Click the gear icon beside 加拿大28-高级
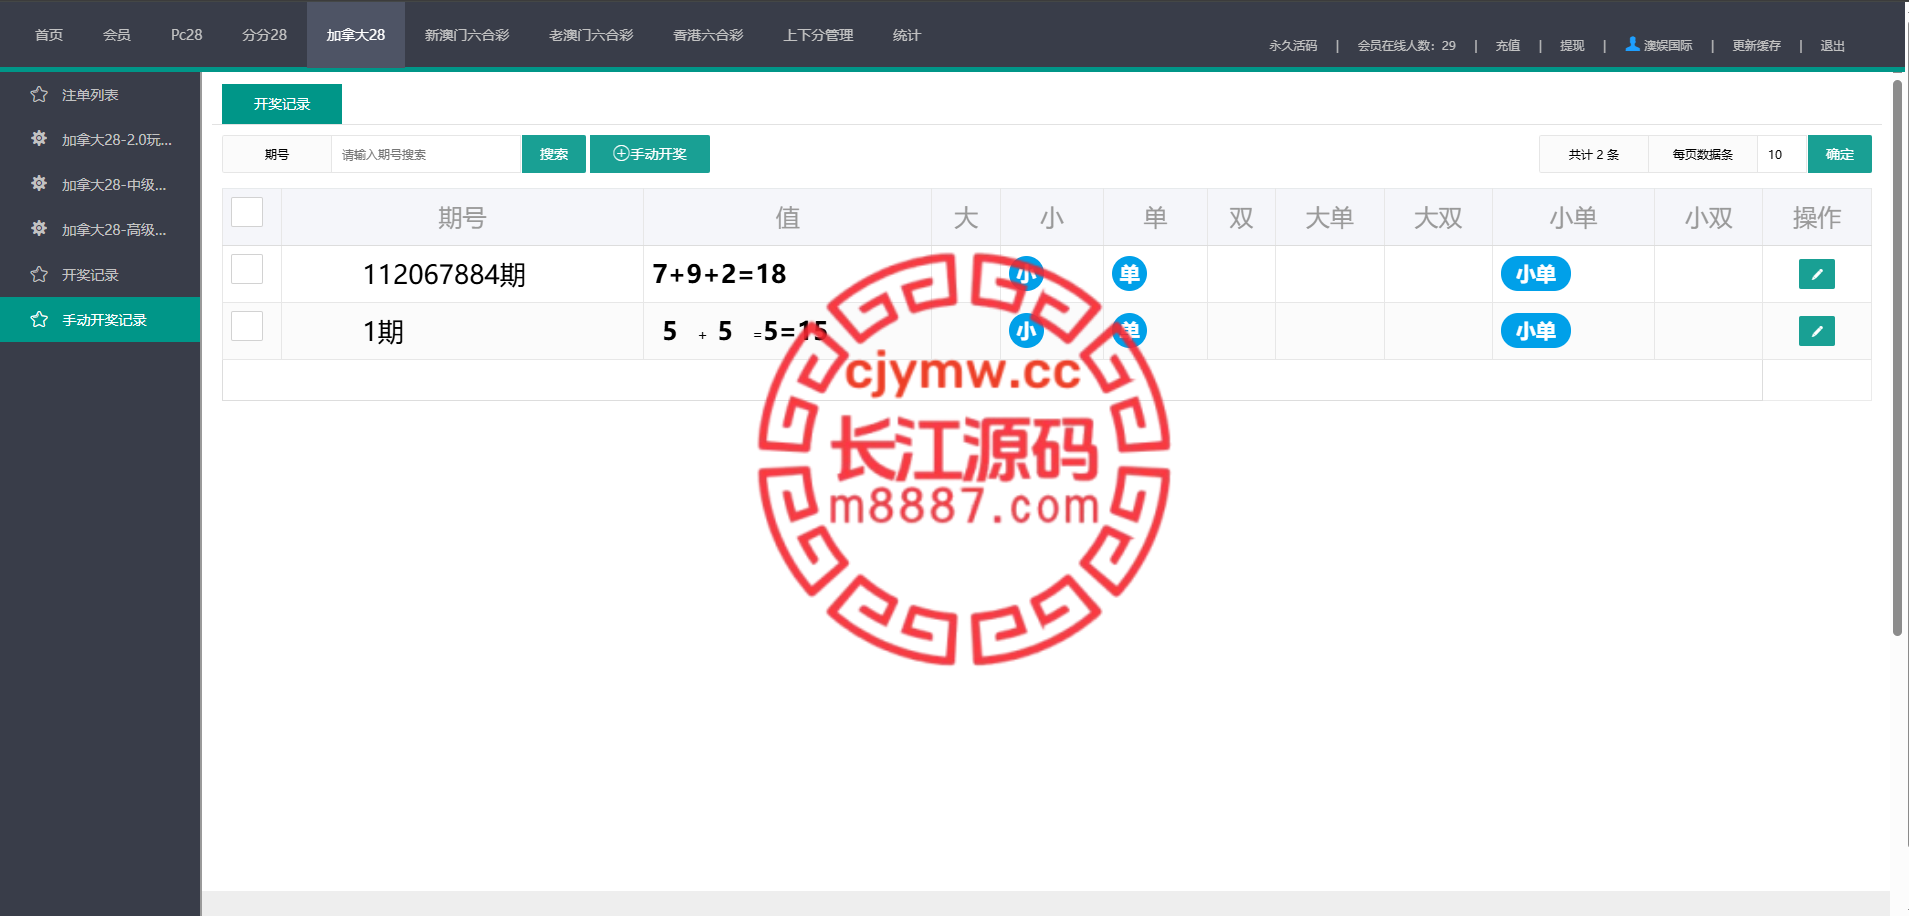The width and height of the screenshot is (1909, 916). point(39,229)
